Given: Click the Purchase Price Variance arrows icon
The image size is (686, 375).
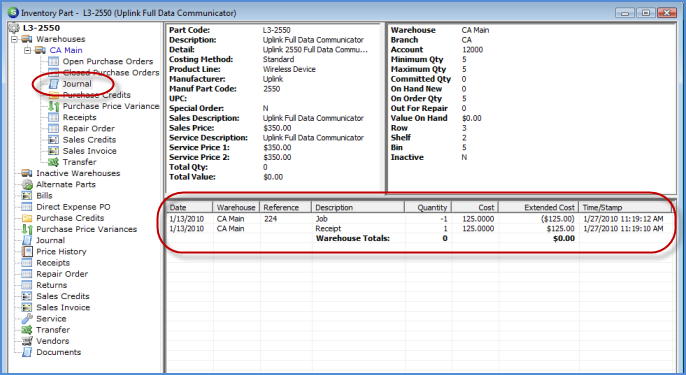Looking at the screenshot, I should click(53, 106).
